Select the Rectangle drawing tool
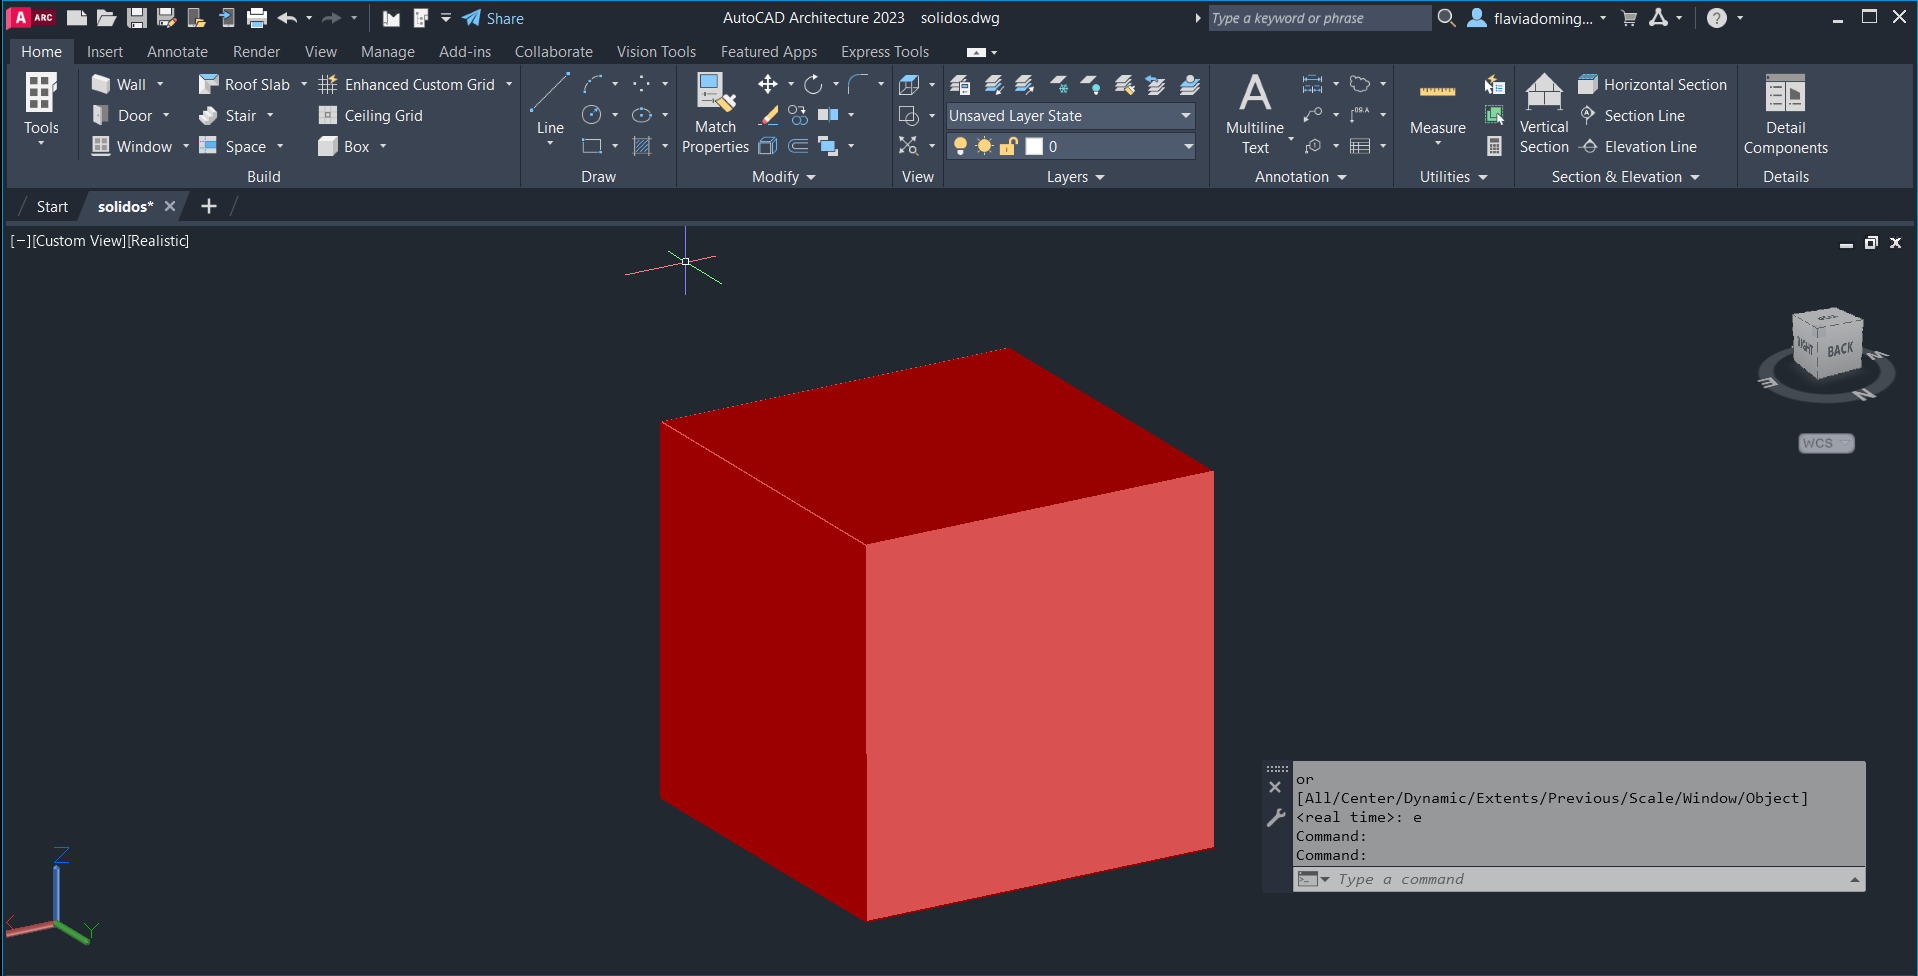1918x976 pixels. click(x=592, y=146)
